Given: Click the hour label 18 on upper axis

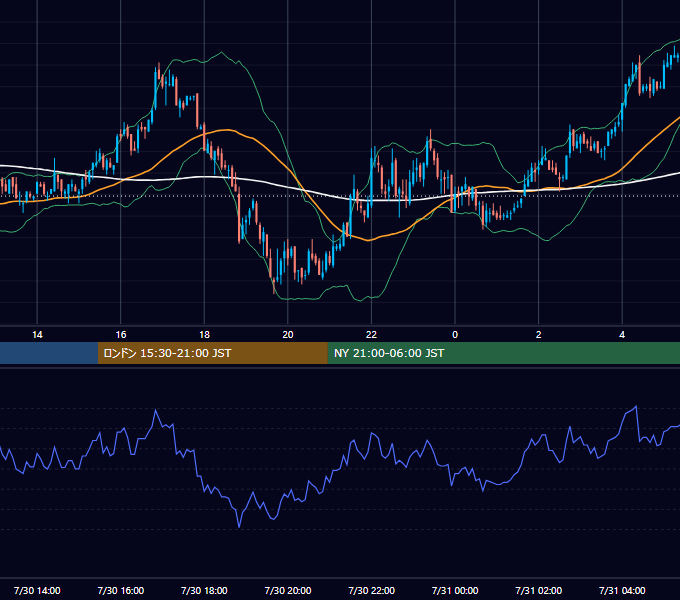Looking at the screenshot, I should 204,335.
